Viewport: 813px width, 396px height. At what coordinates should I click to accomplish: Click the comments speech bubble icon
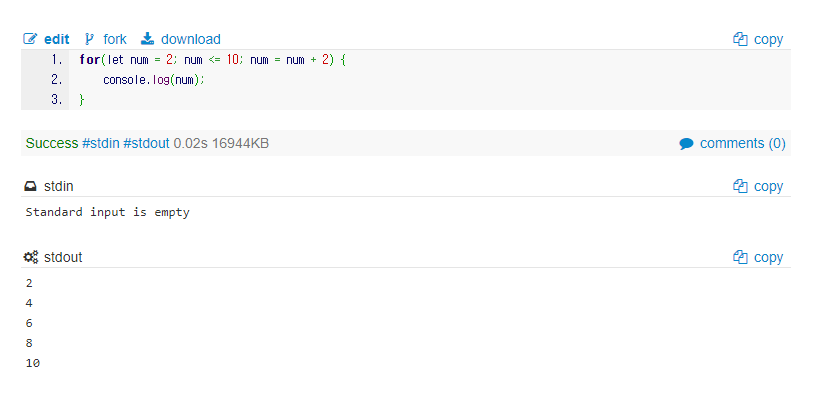pyautogui.click(x=686, y=144)
